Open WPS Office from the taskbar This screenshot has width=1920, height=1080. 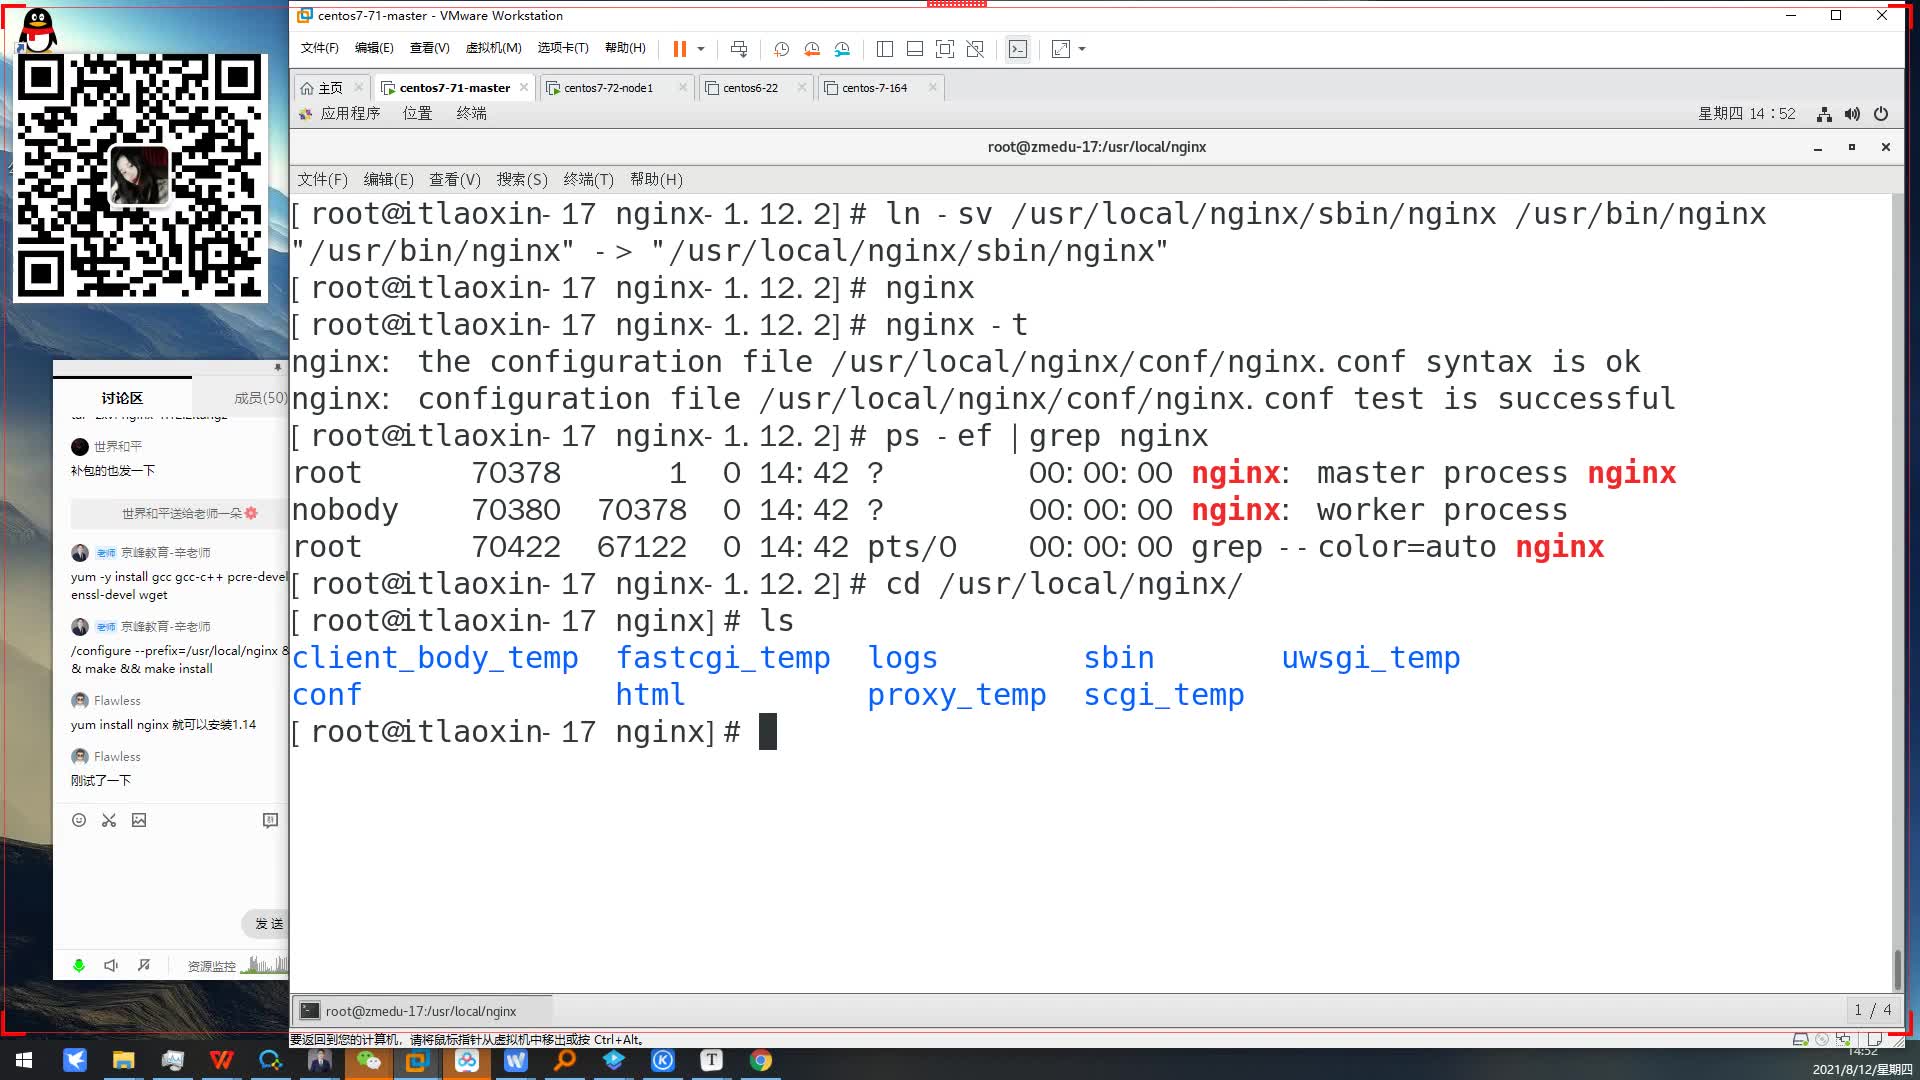click(x=221, y=1060)
